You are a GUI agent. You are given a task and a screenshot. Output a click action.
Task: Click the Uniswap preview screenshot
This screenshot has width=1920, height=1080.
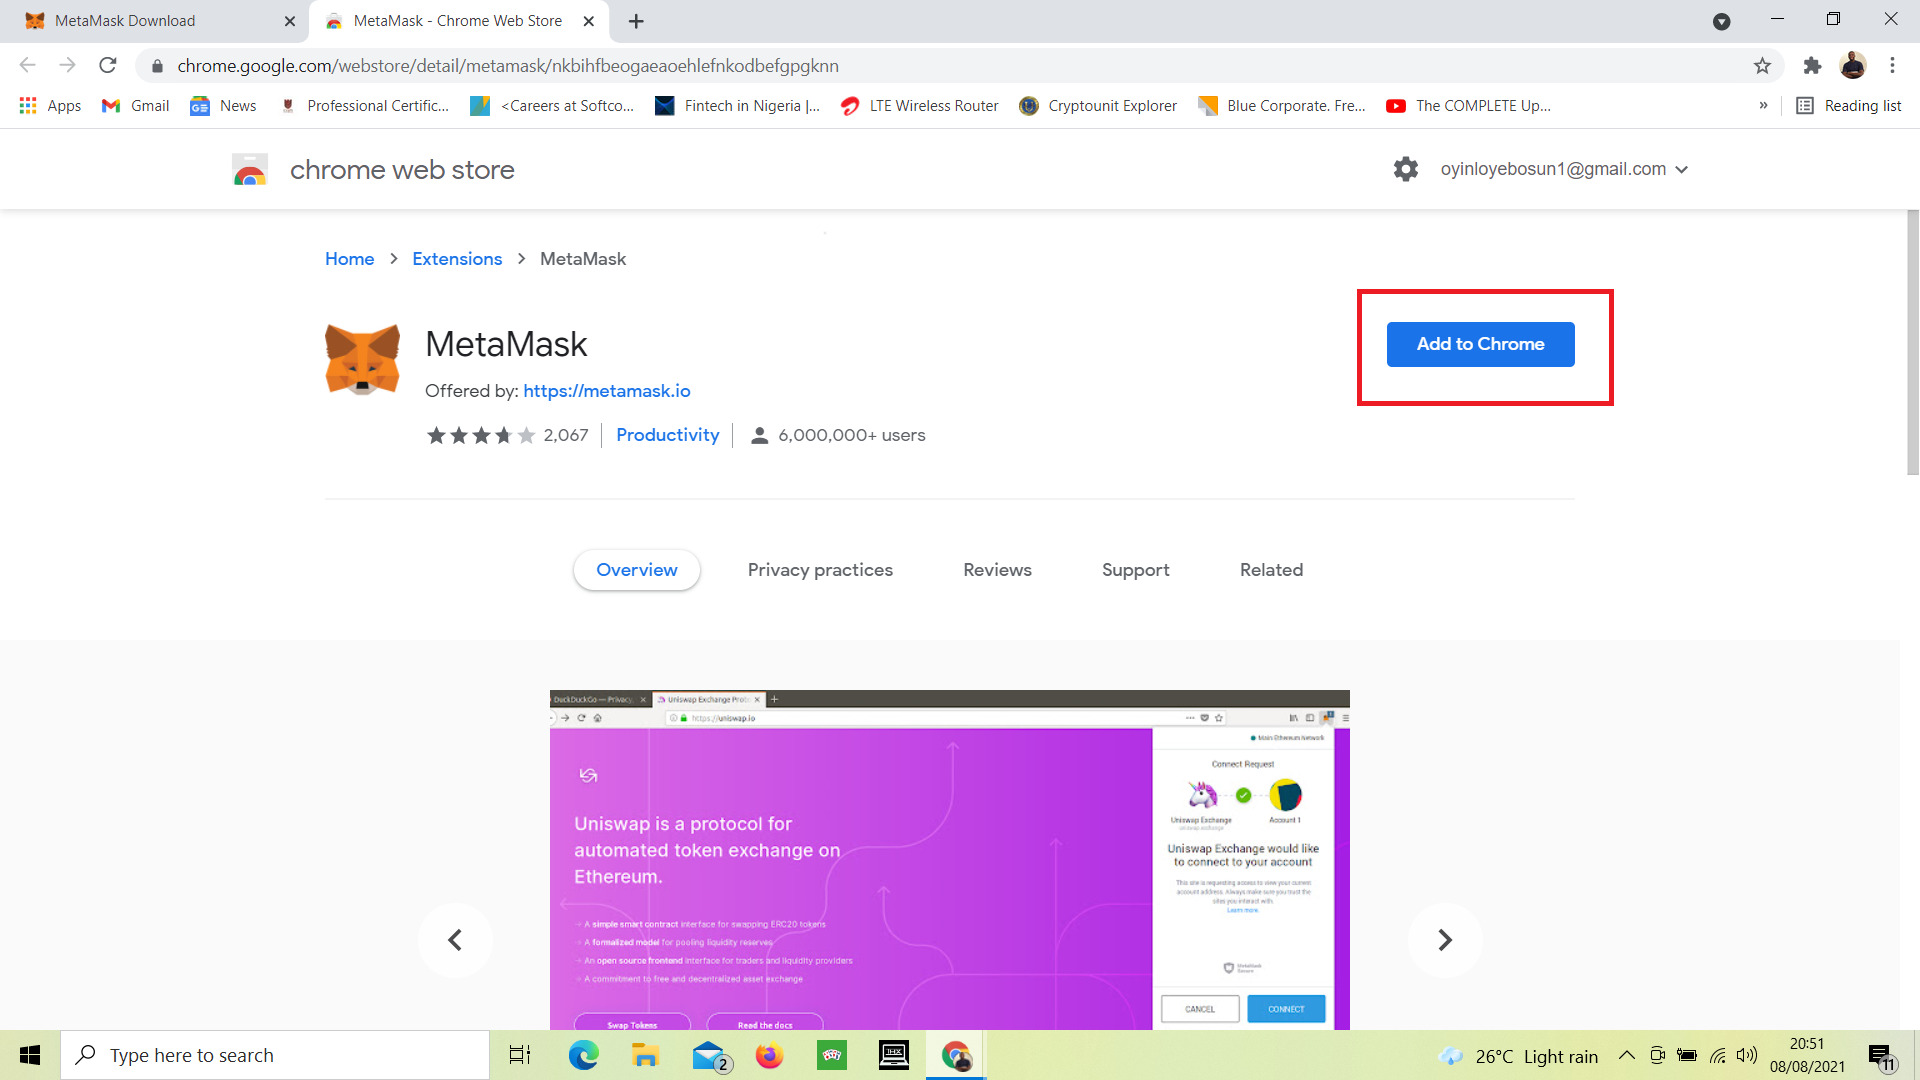tap(950, 860)
